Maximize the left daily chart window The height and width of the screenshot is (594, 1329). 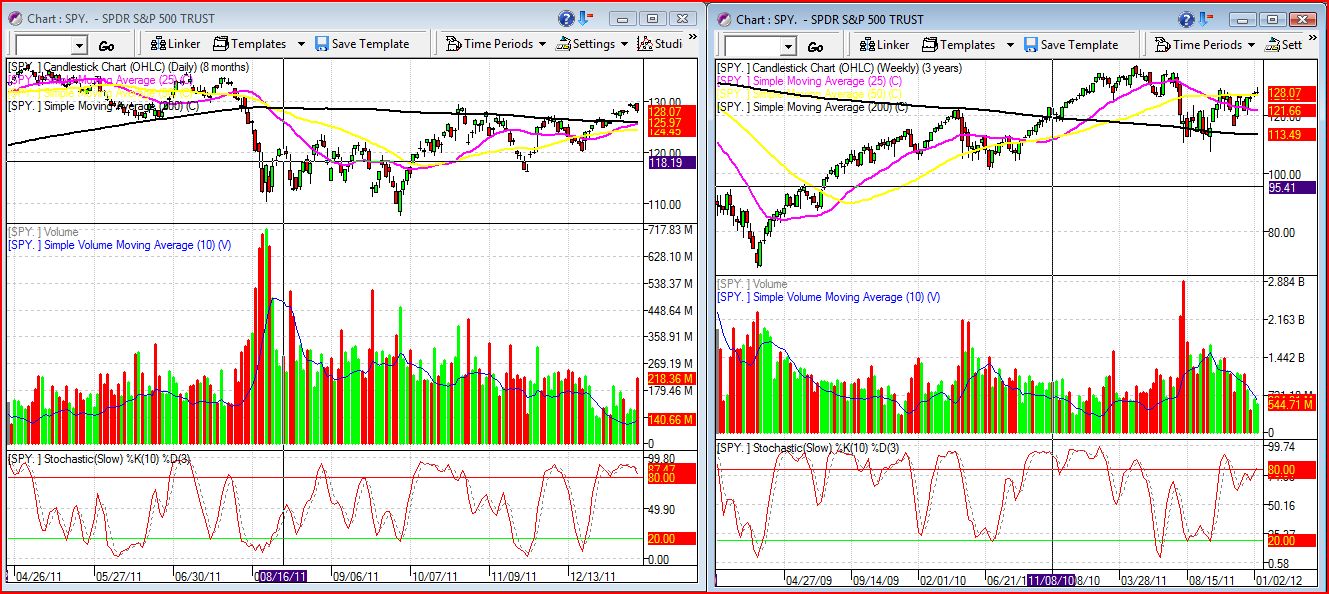tap(652, 18)
